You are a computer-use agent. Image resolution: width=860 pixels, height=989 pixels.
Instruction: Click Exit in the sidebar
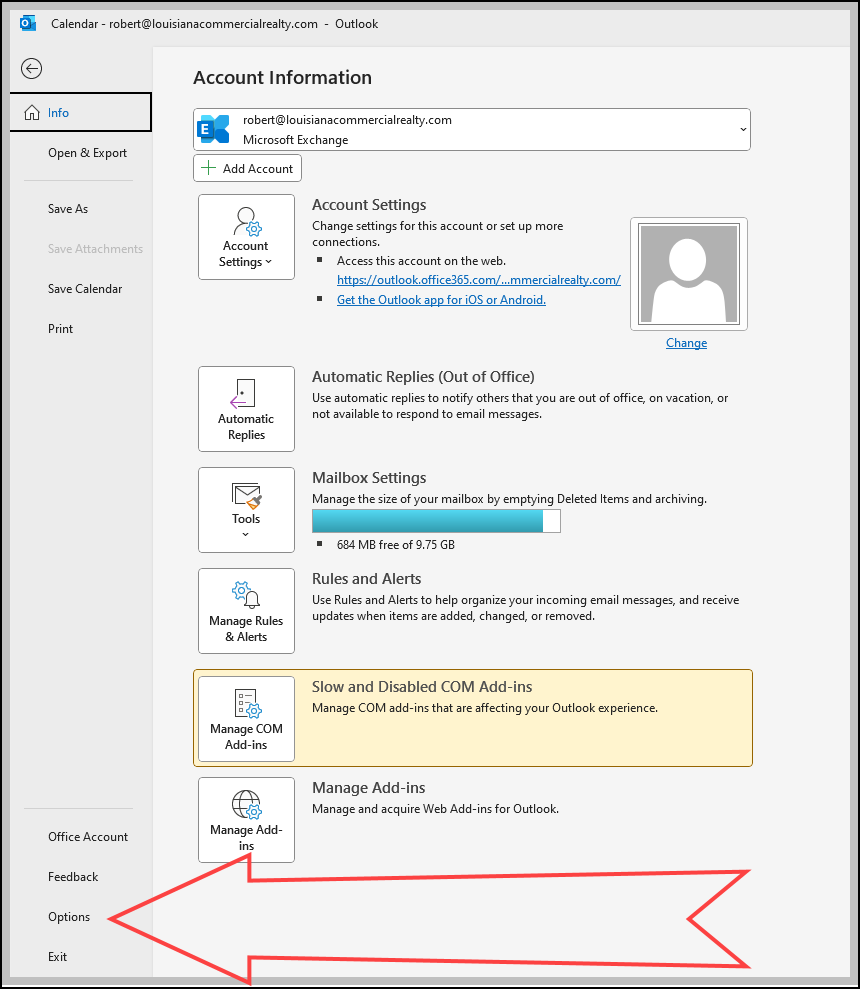tap(57, 957)
